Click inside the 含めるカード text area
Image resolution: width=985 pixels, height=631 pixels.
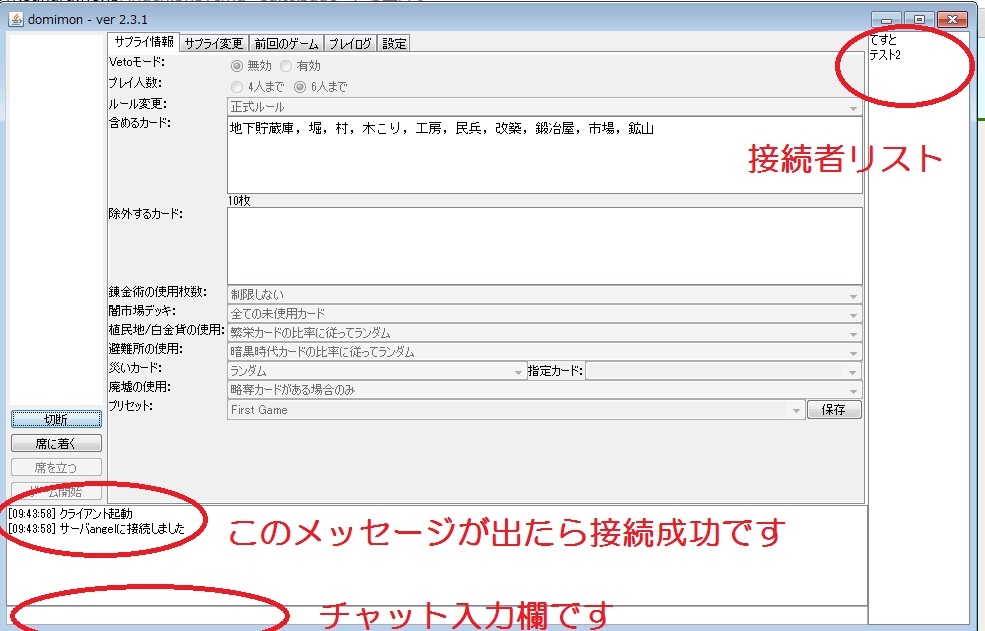click(x=544, y=155)
